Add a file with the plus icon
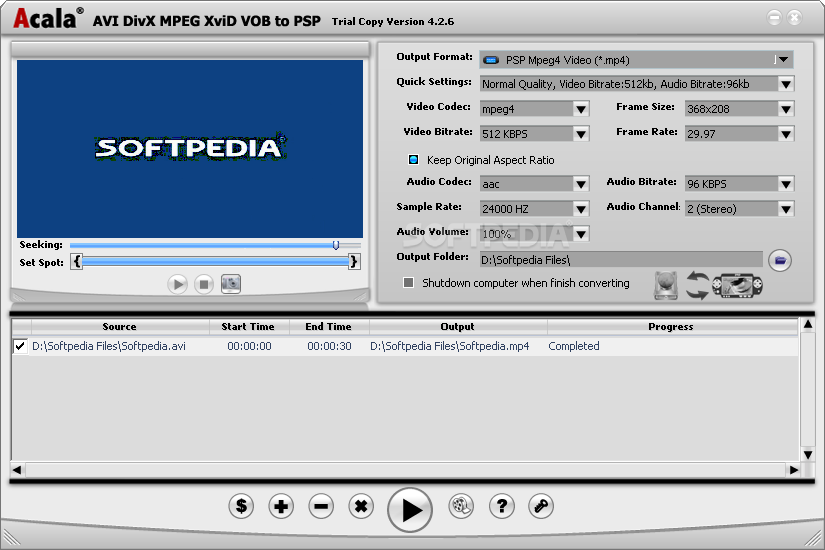Screen dimensions: 825x550 click(281, 506)
